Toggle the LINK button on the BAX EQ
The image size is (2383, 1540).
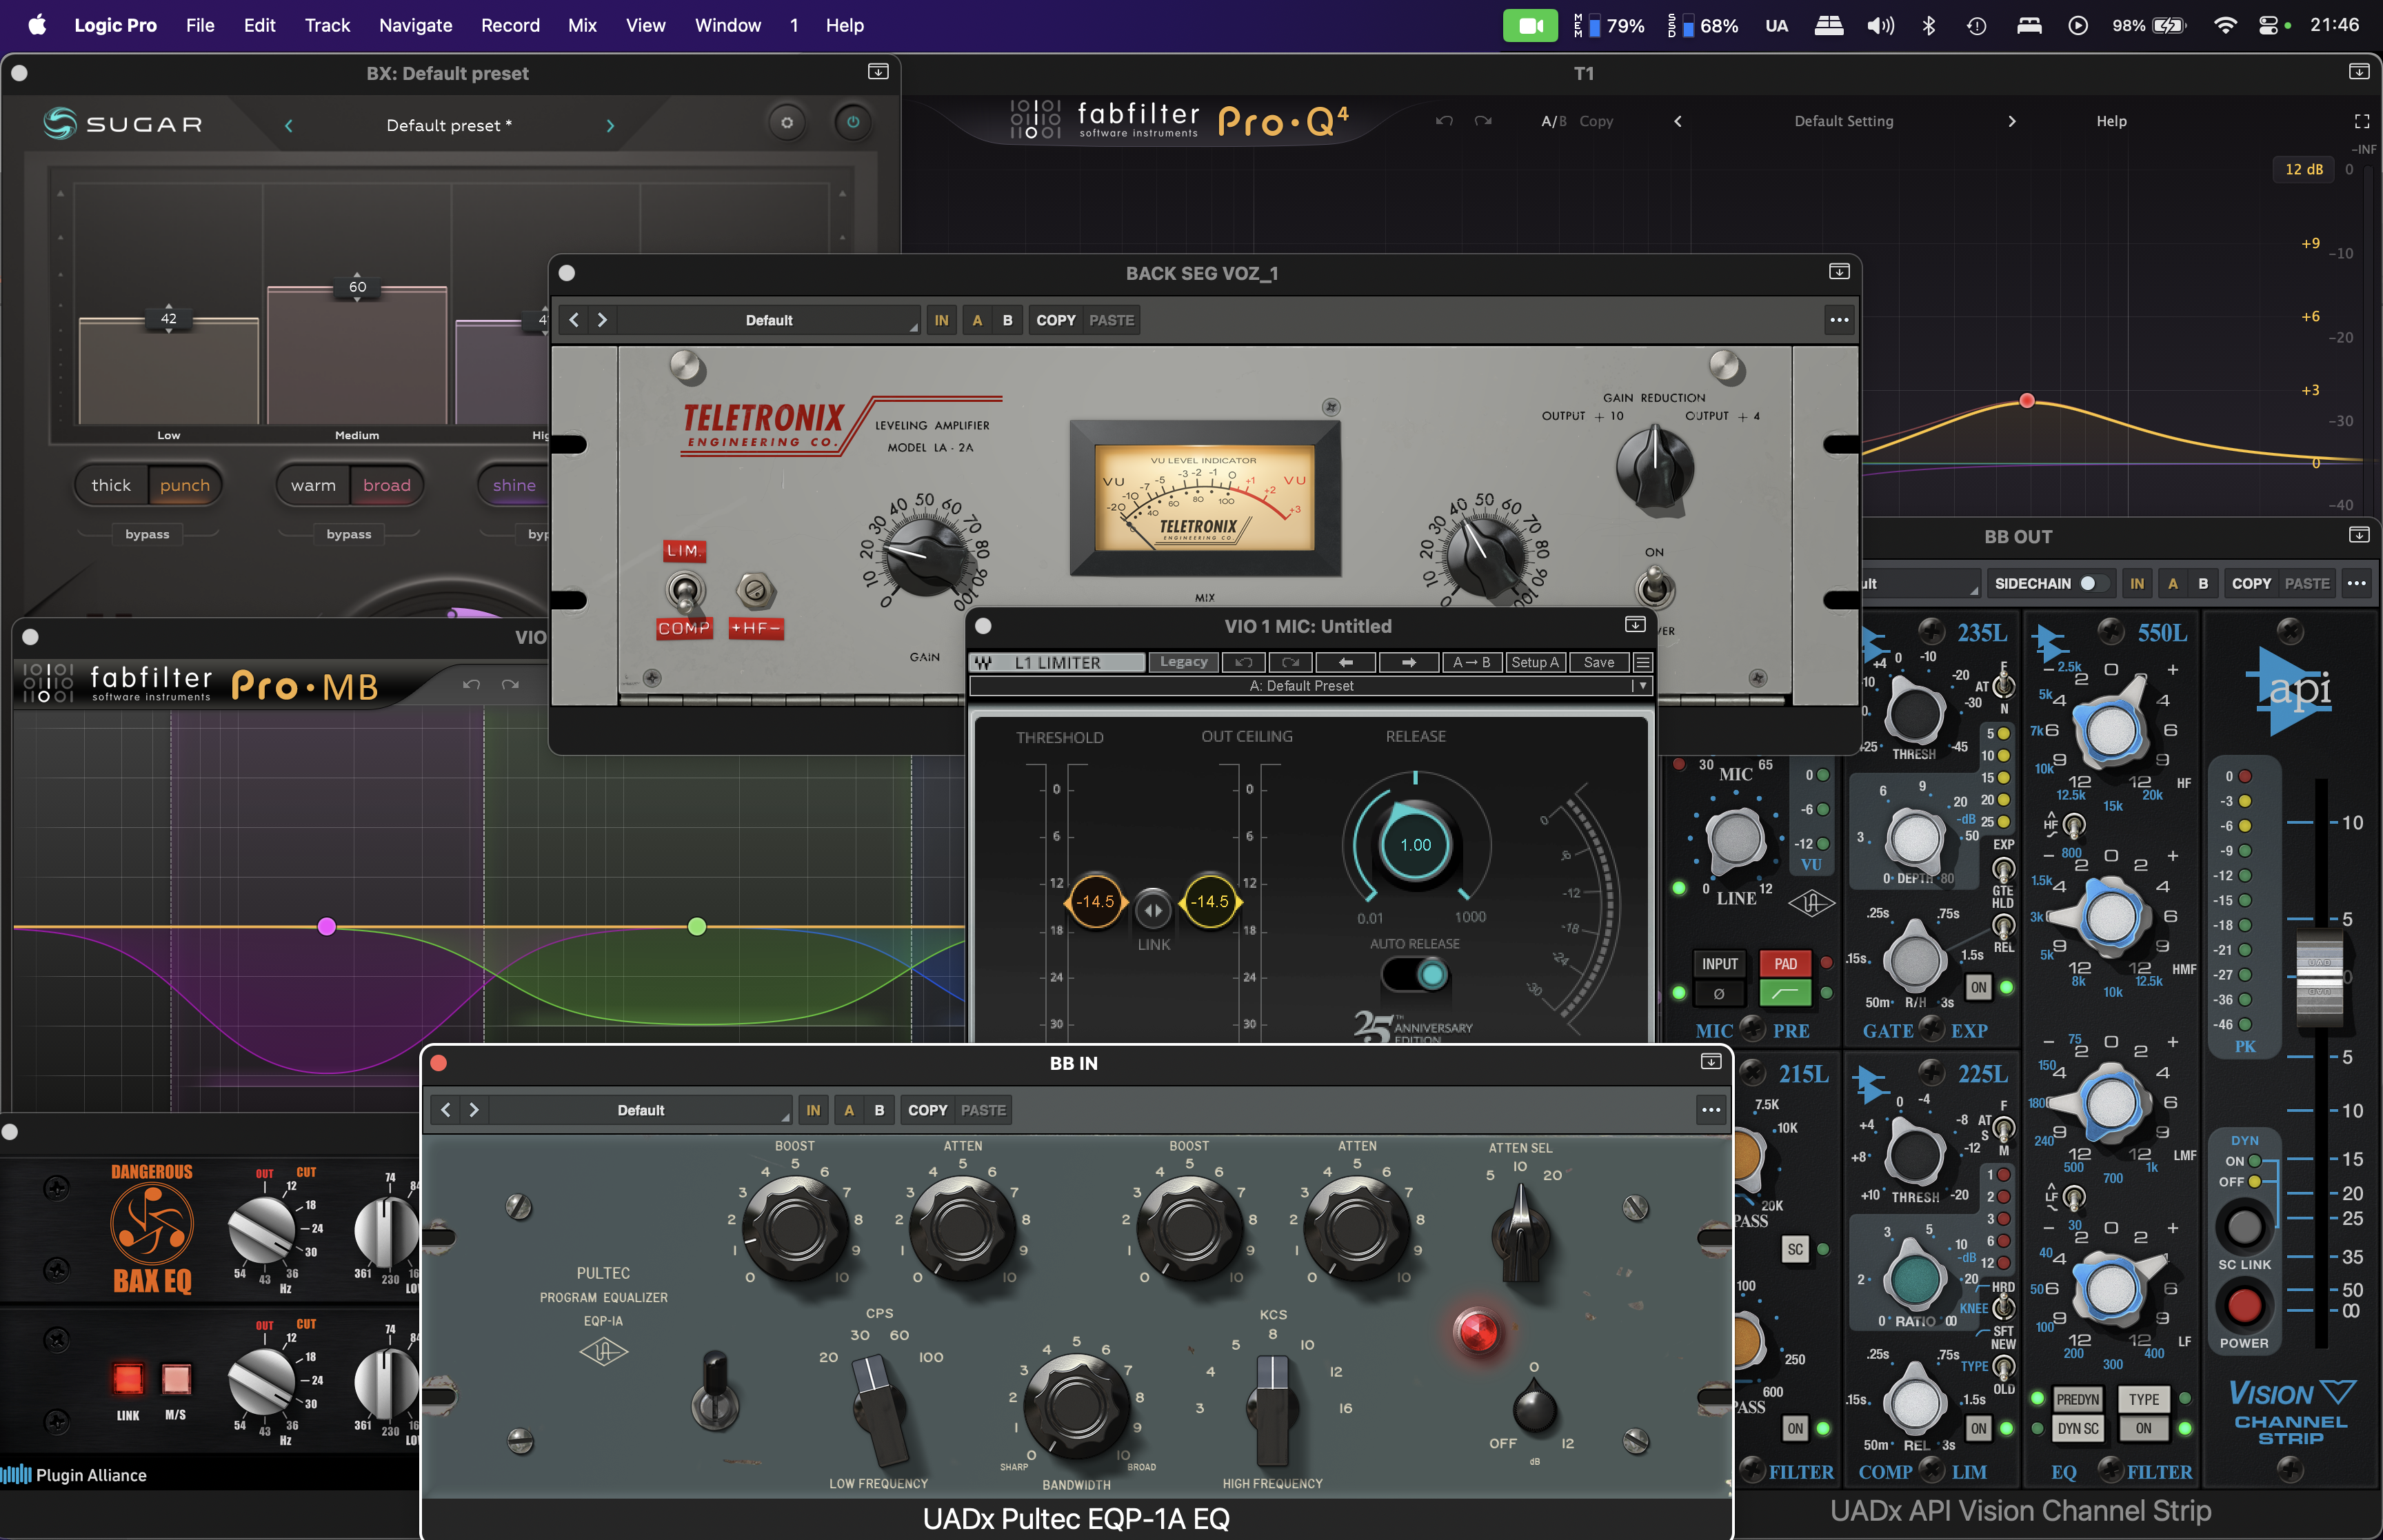128,1378
